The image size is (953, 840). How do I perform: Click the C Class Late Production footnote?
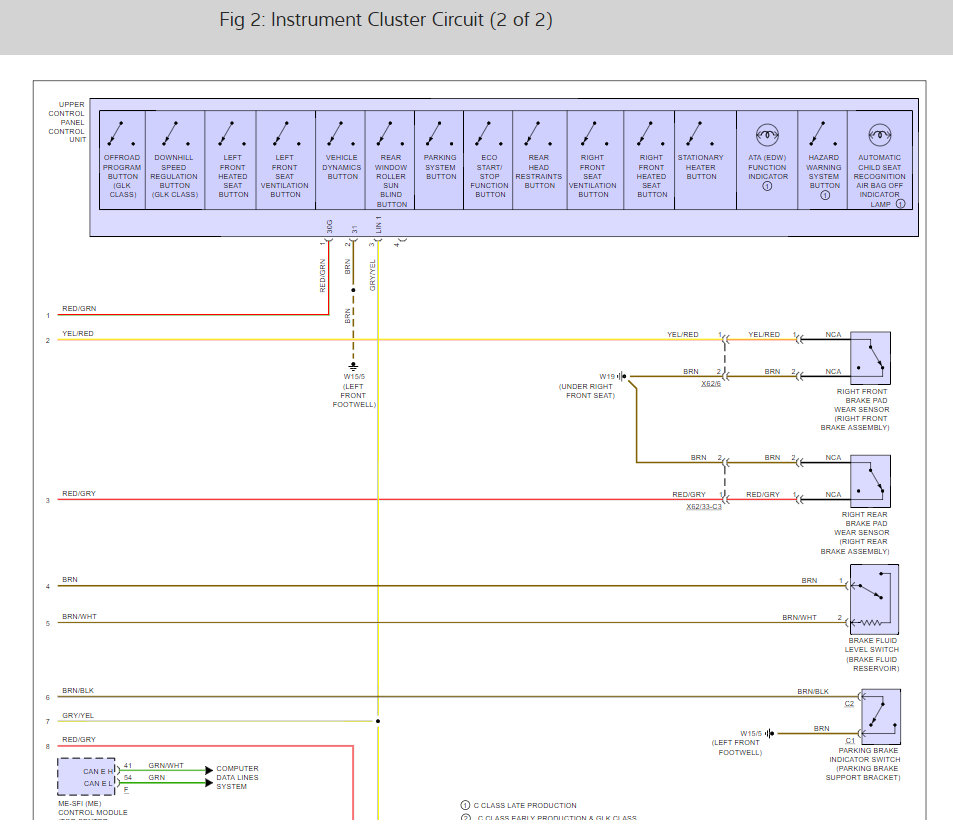519,805
